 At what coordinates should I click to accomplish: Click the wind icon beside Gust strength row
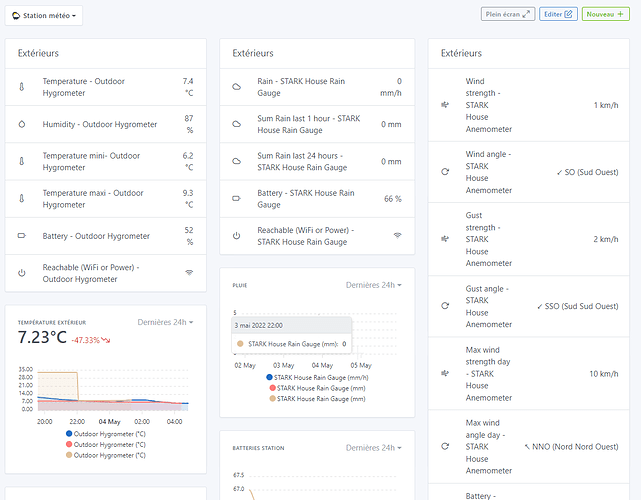(445, 239)
